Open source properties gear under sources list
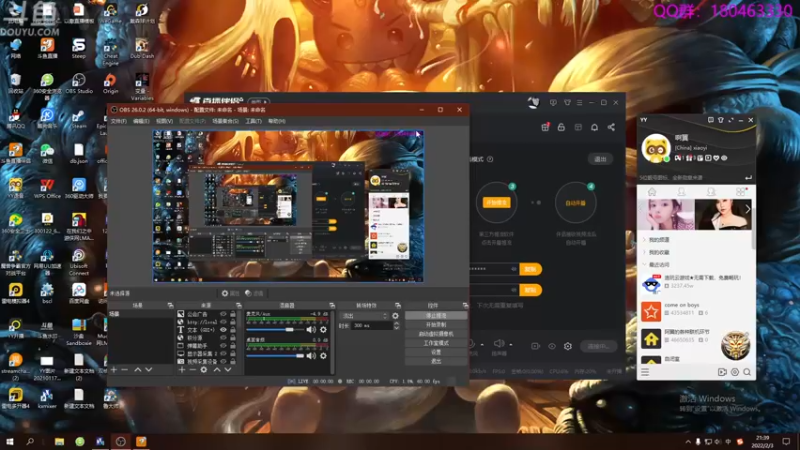This screenshot has height=450, width=800. coord(204,369)
